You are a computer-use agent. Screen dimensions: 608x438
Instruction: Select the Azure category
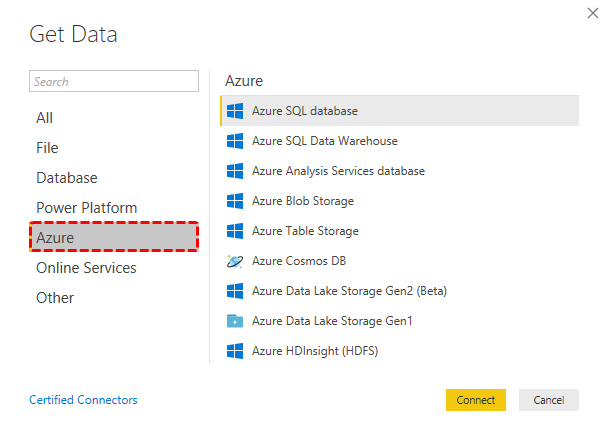point(114,237)
